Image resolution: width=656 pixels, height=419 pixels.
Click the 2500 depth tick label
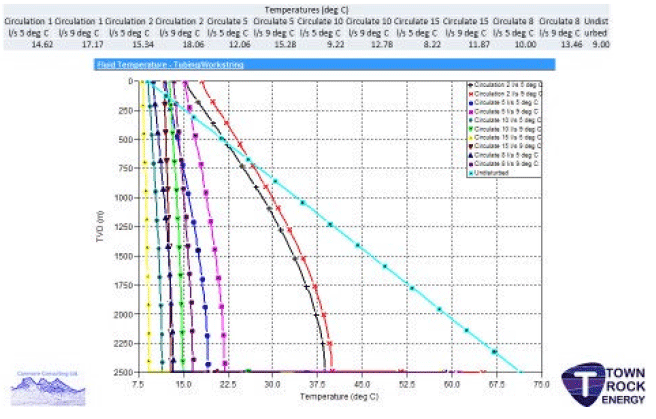point(123,372)
